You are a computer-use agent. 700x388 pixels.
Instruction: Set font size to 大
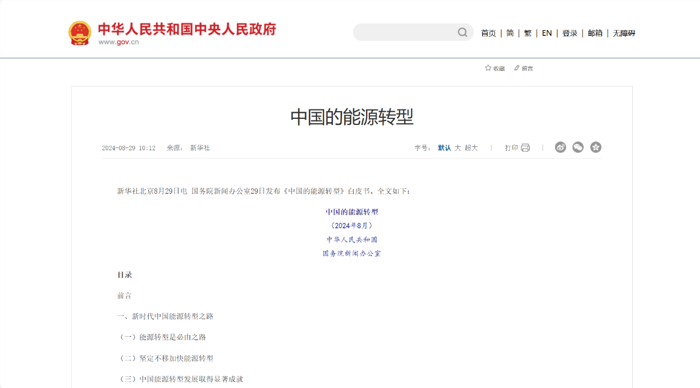pyautogui.click(x=458, y=148)
